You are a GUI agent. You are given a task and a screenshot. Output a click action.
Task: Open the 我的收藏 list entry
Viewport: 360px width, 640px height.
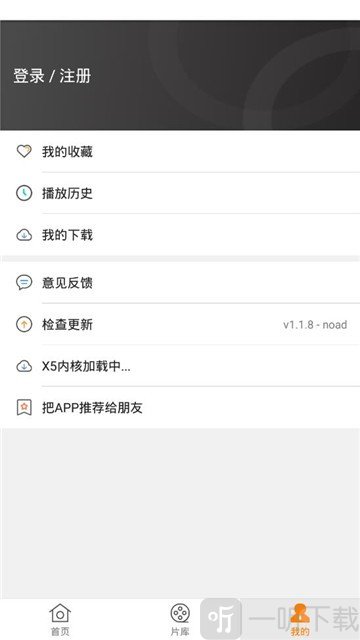[180, 151]
